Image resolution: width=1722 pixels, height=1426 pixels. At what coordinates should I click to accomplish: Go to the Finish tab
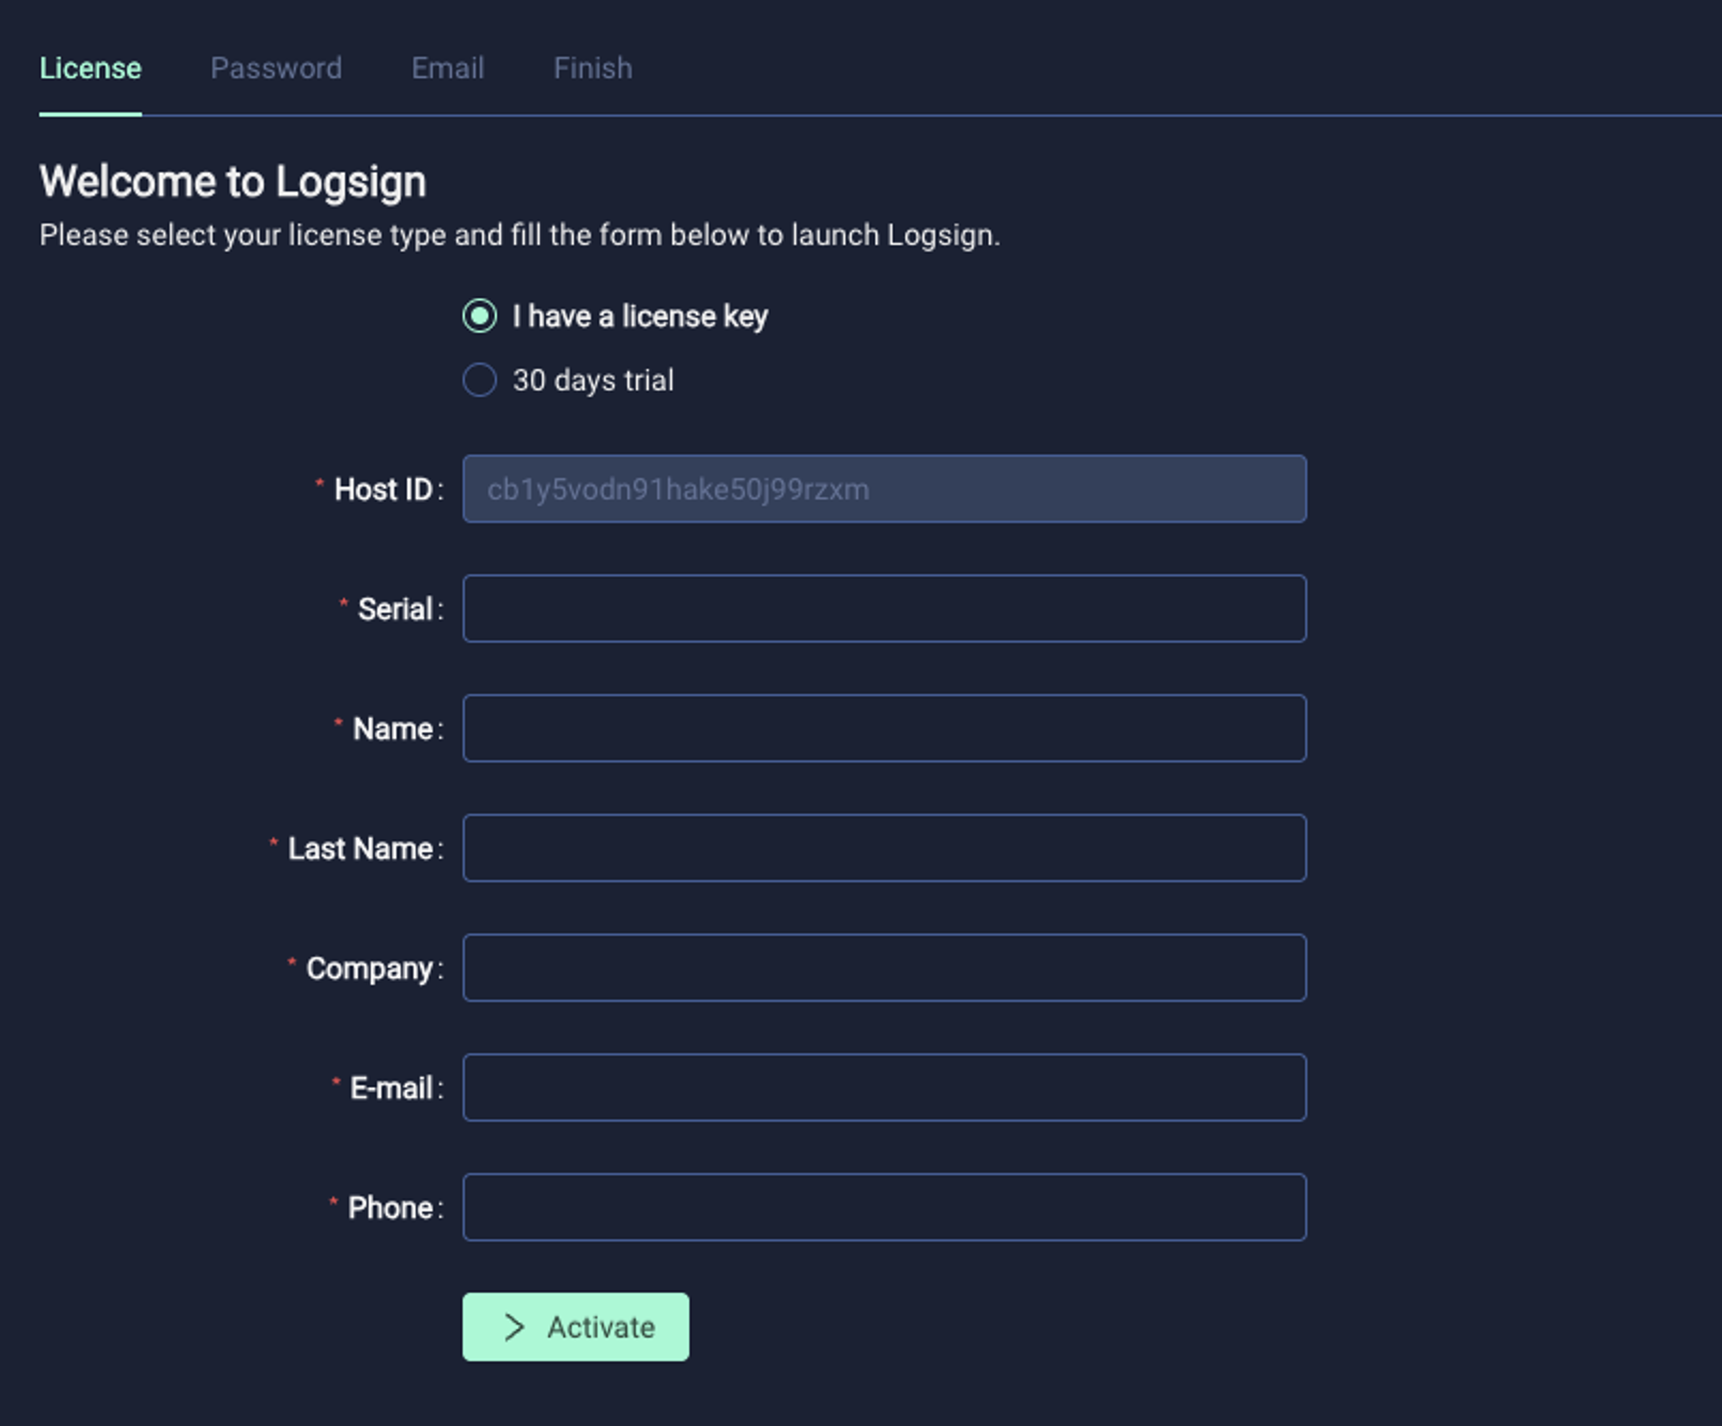(593, 68)
